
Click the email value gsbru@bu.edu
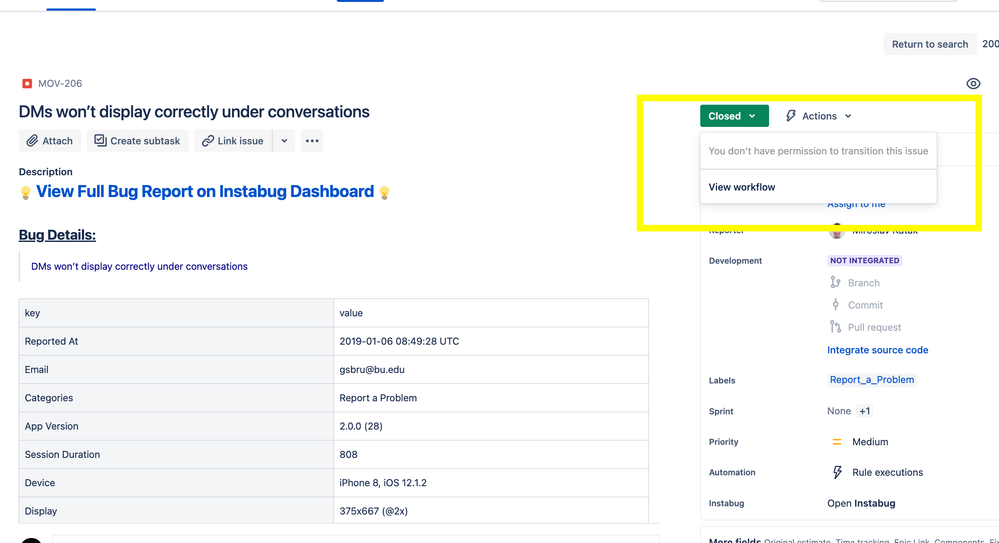pyautogui.click(x=371, y=370)
